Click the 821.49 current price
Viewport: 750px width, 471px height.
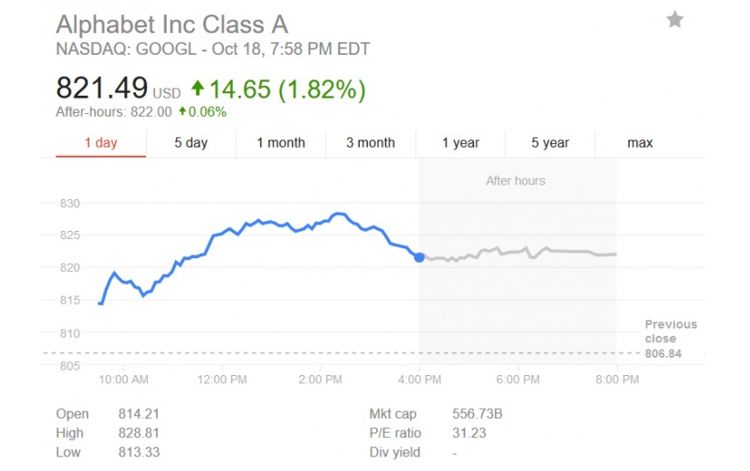tap(102, 88)
